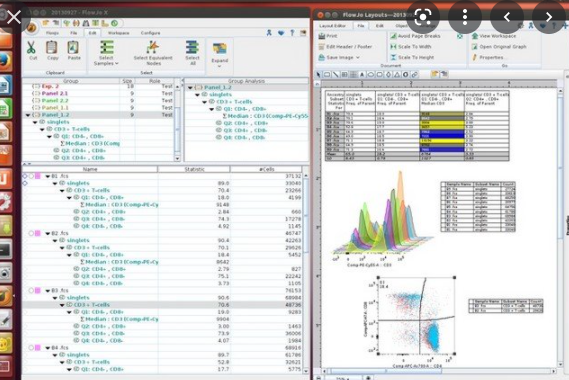Collapse the Panel_1.2 group
569x380 pixels.
28,115
